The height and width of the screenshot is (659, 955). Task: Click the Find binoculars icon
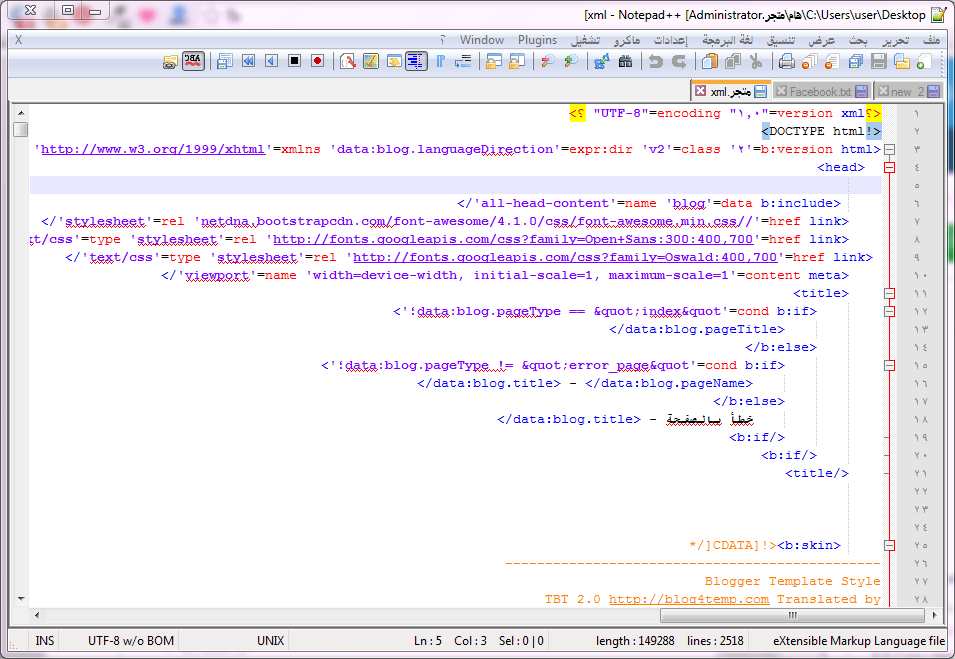626,61
